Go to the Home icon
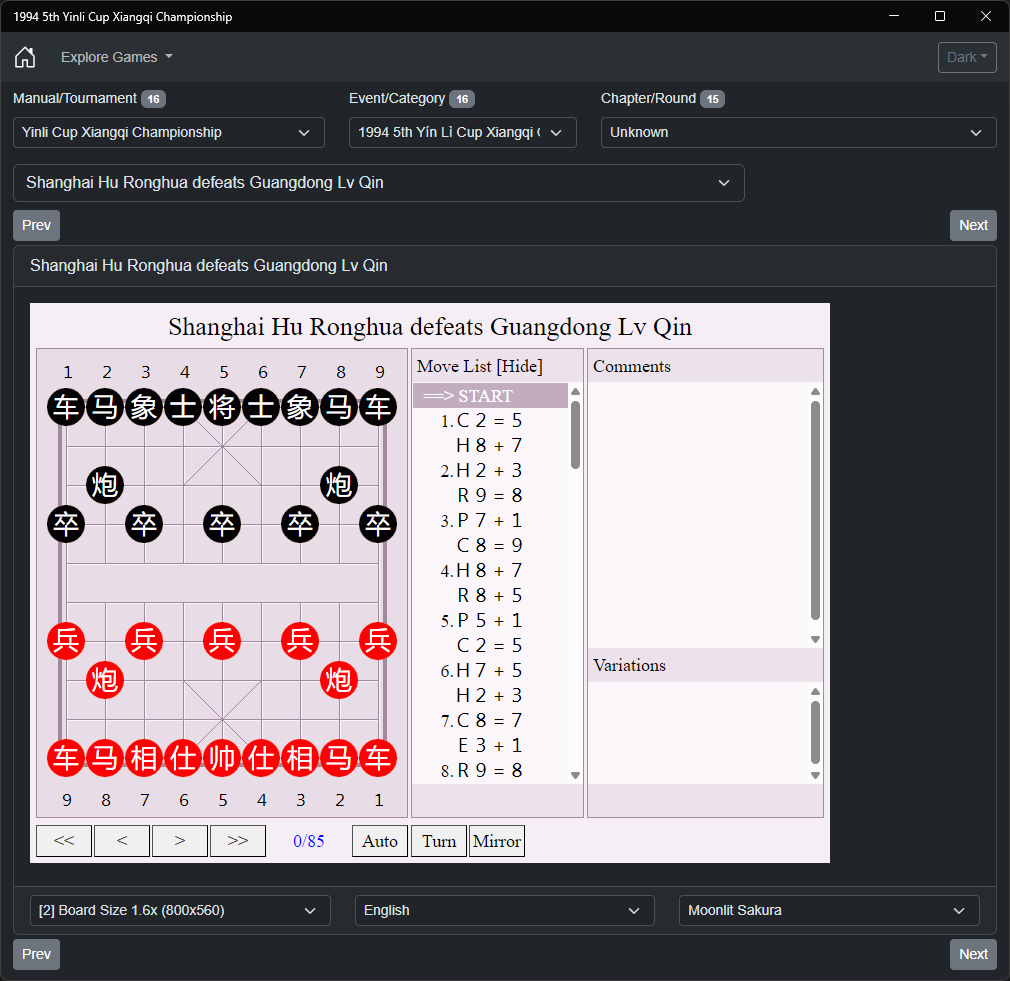 point(25,57)
